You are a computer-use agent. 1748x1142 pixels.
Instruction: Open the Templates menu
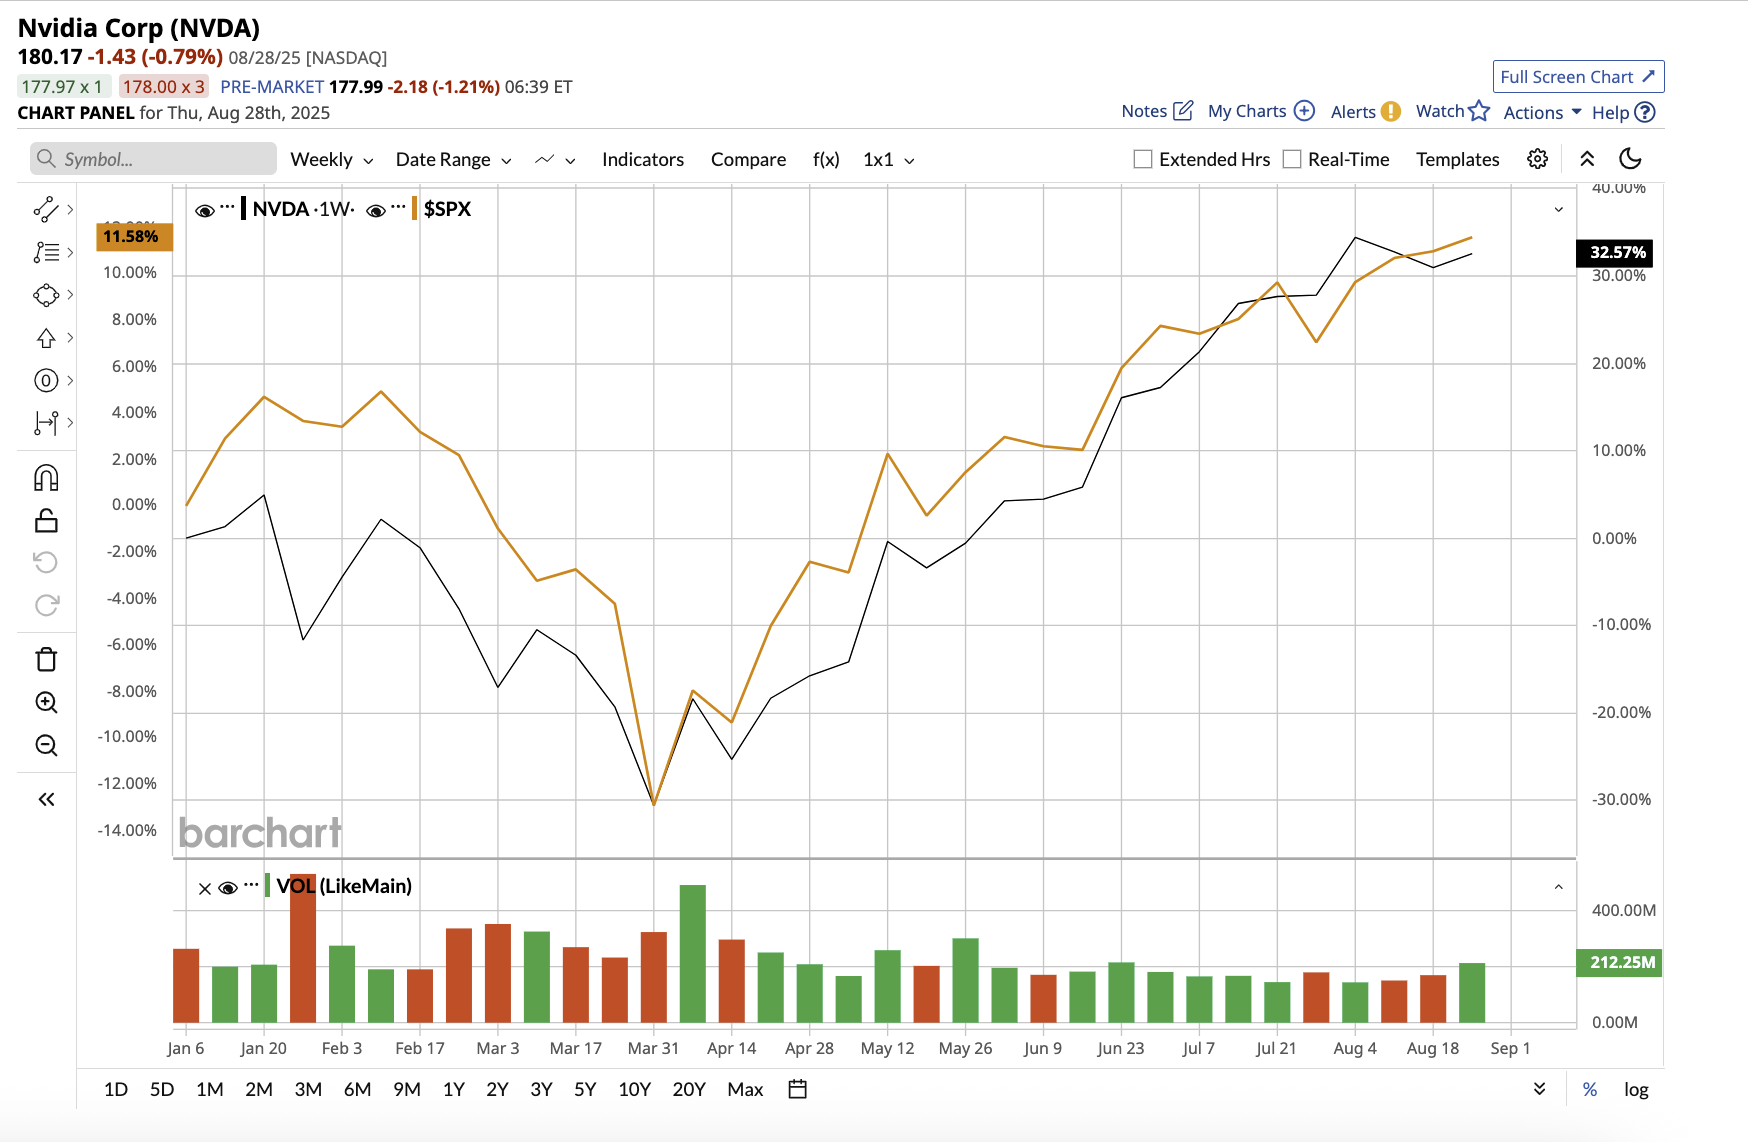click(1457, 159)
